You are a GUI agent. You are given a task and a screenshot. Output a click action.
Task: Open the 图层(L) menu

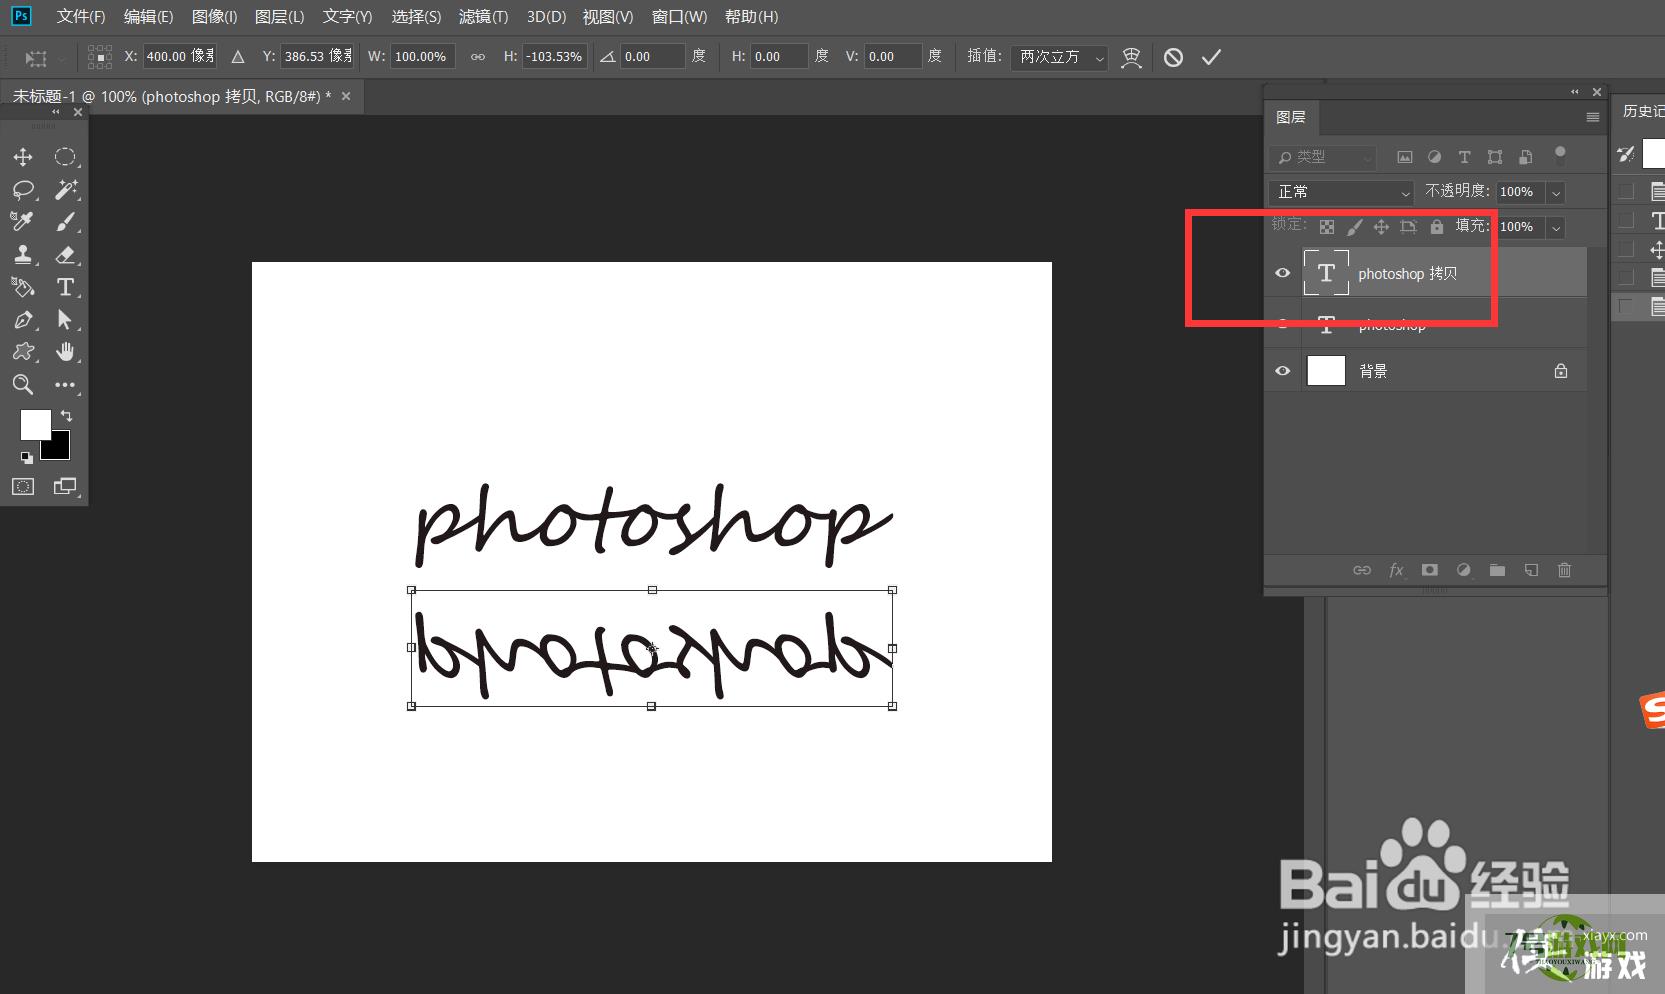(279, 17)
